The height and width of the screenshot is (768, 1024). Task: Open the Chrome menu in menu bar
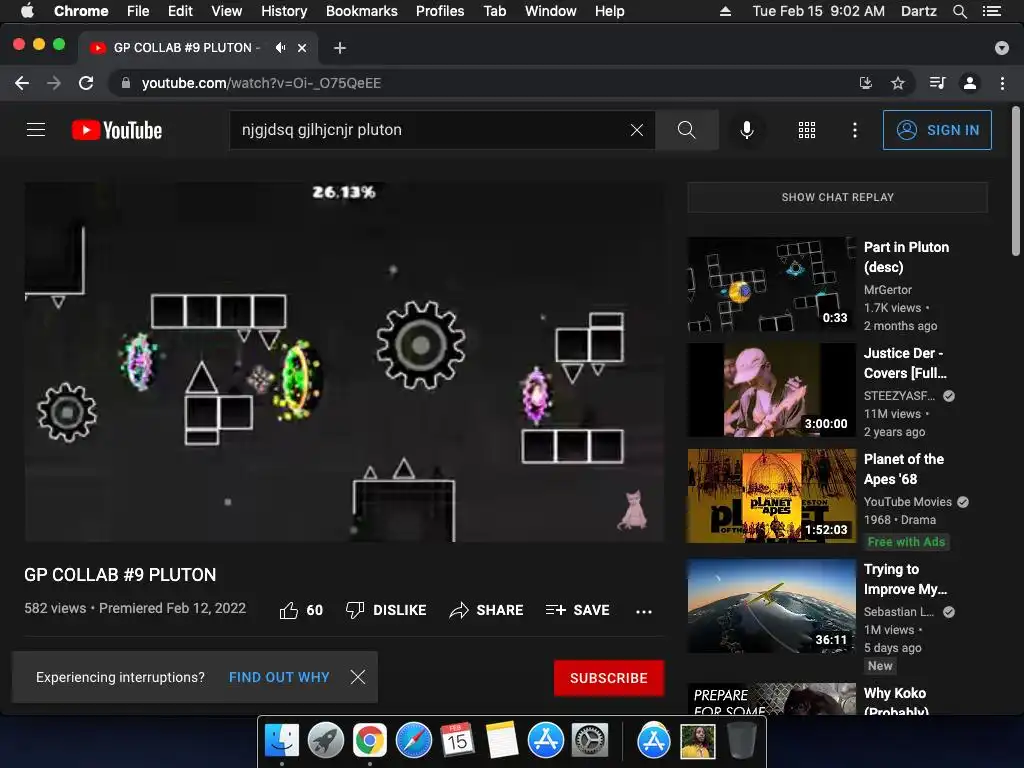click(81, 11)
